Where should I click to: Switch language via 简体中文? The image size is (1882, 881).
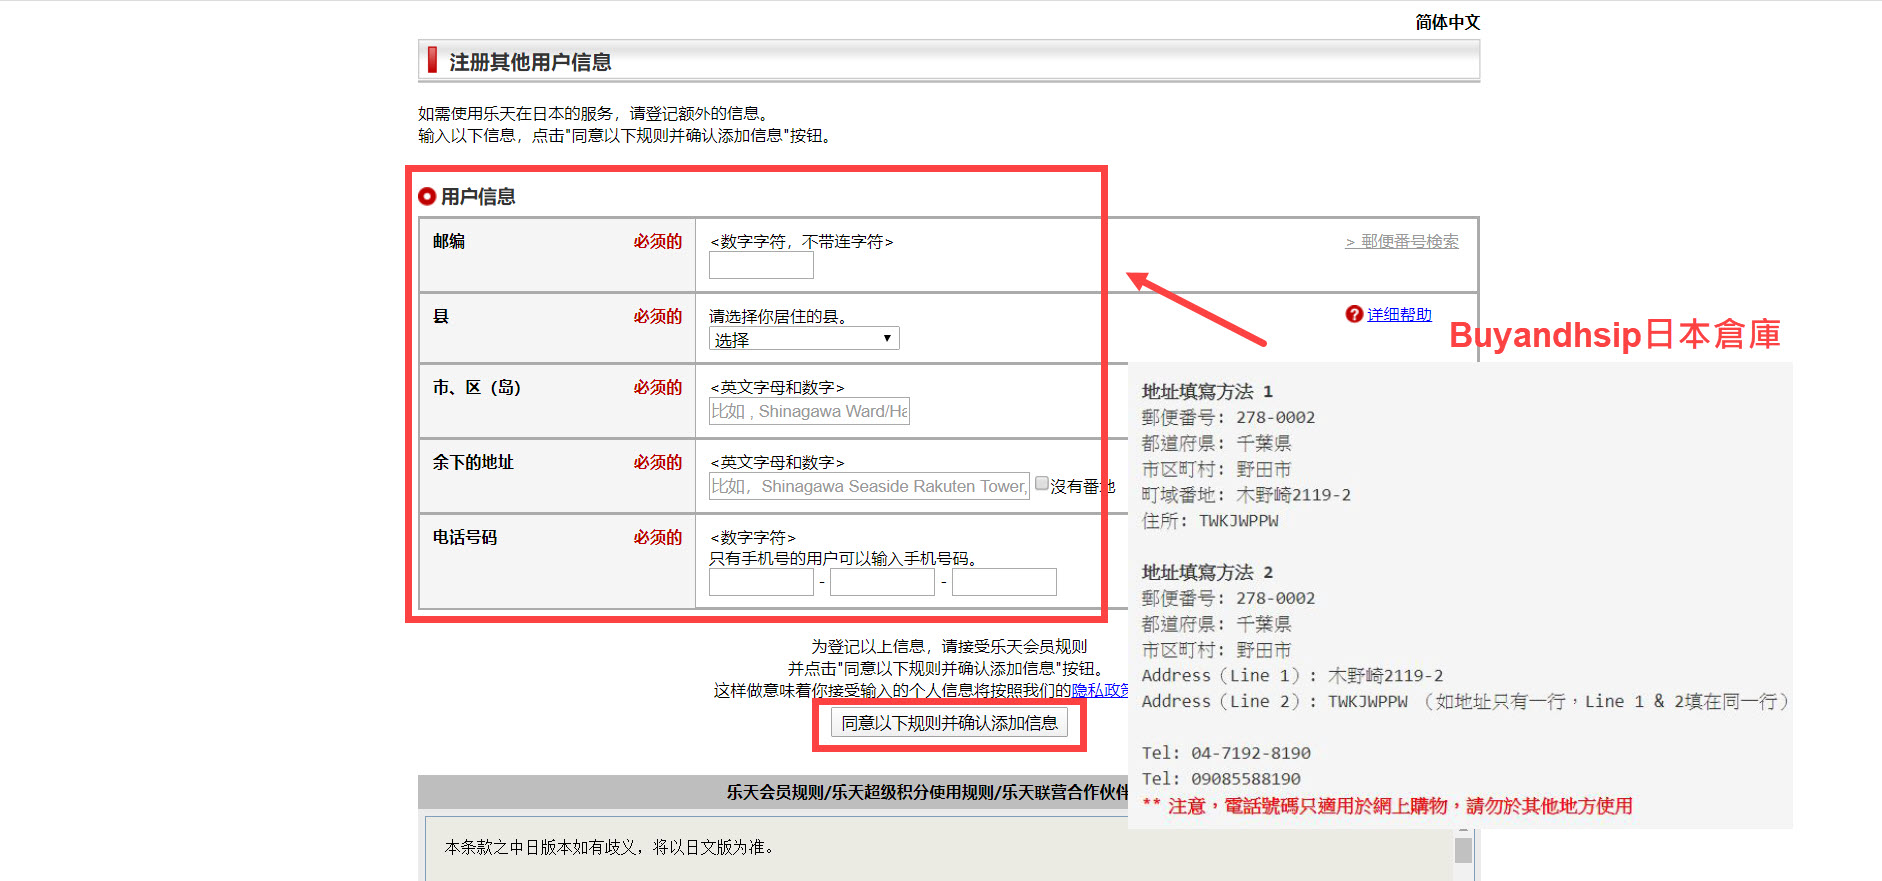tap(1446, 22)
